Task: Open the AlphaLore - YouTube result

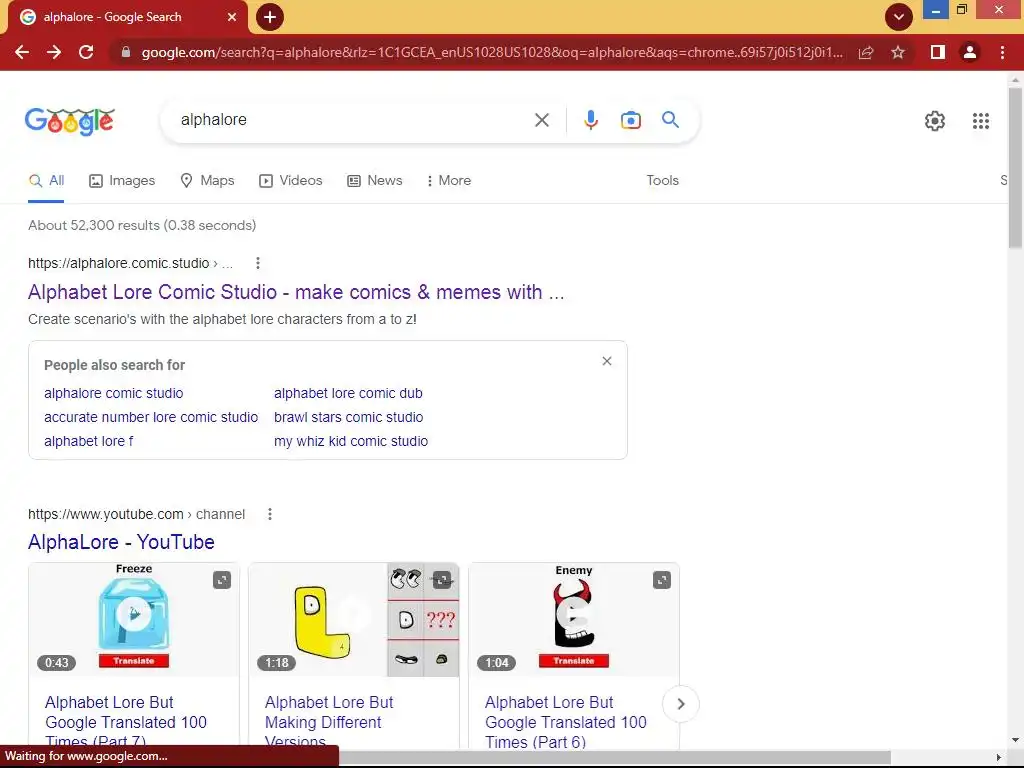Action: (x=121, y=542)
